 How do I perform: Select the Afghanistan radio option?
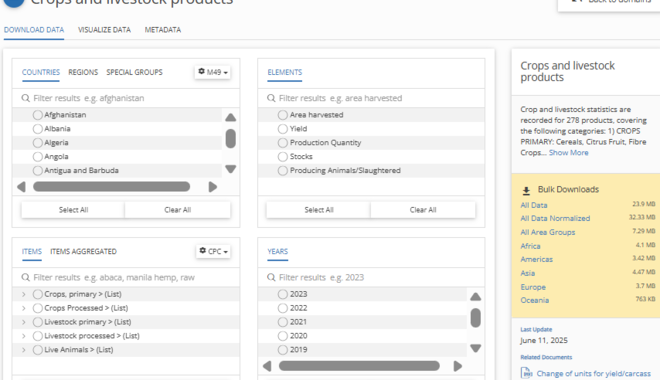click(x=37, y=114)
